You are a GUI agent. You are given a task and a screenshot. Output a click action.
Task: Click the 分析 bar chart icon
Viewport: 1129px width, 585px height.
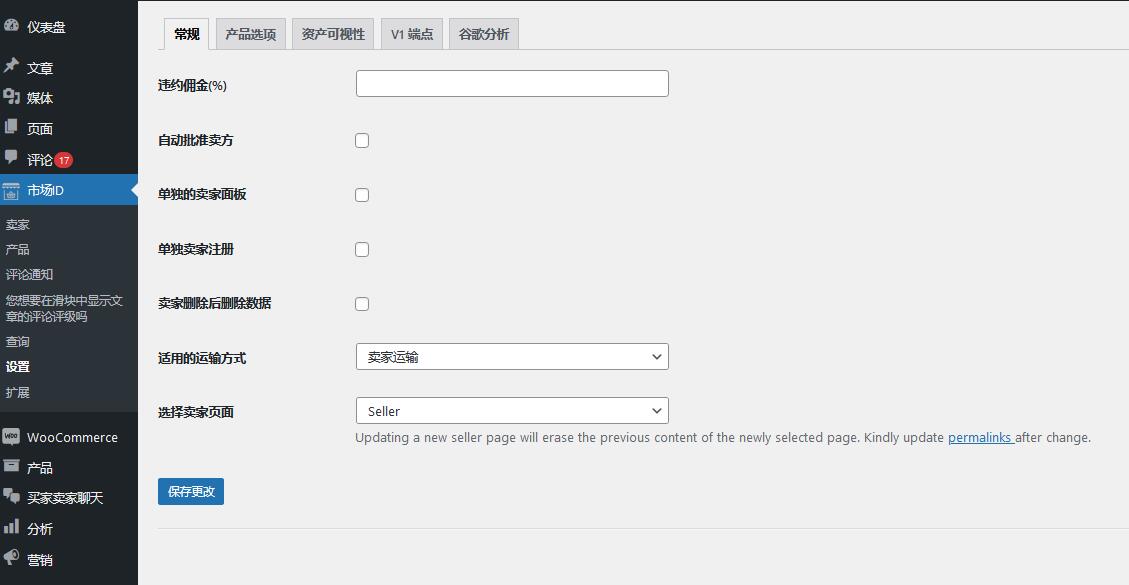[11, 527]
